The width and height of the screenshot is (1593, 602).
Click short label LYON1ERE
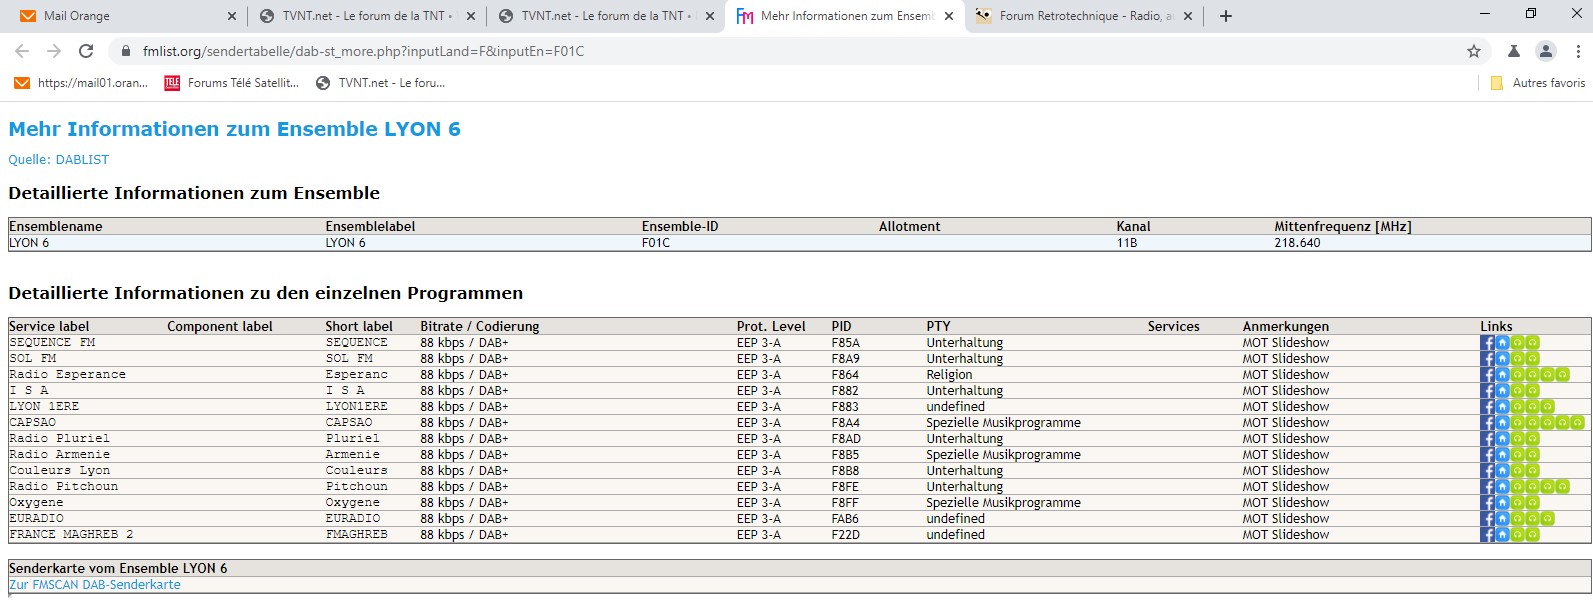pos(356,407)
